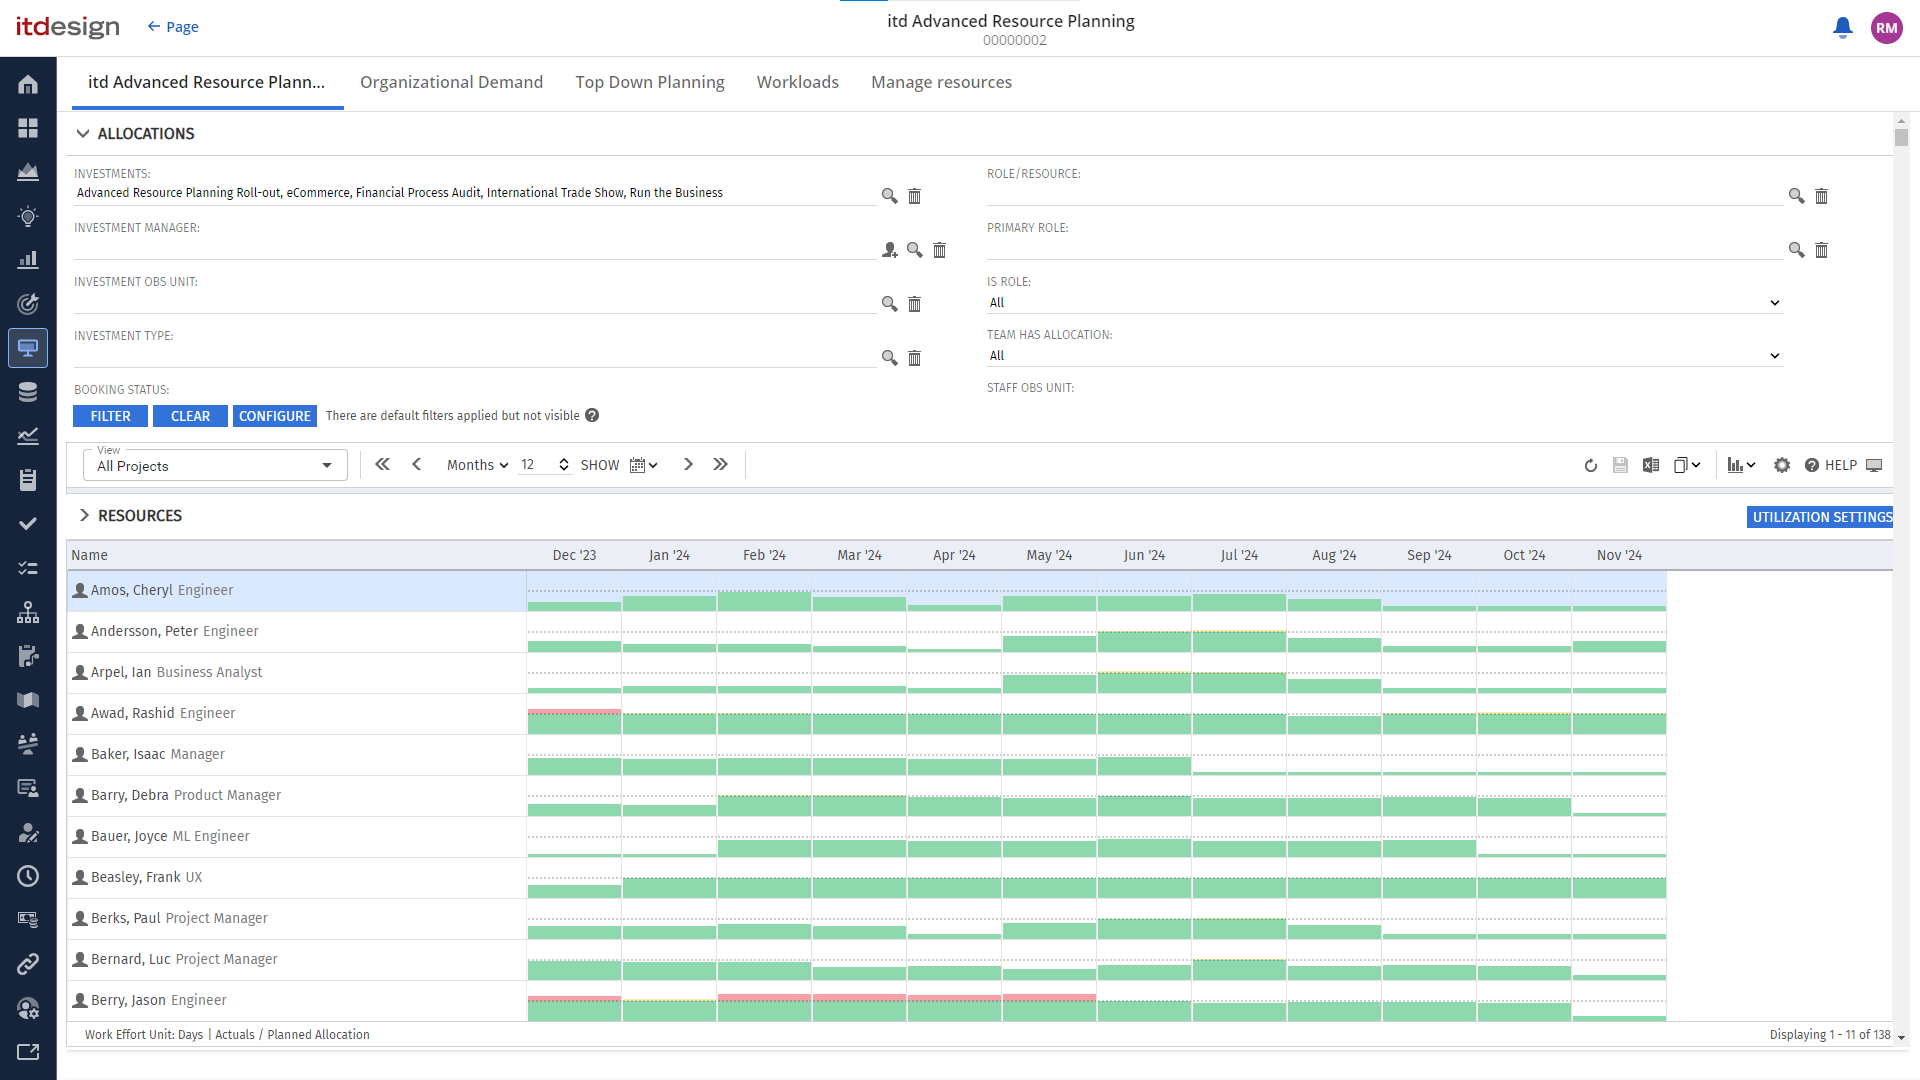Open the Is Role dropdown
Viewport: 1920px width, 1080px height.
[1384, 303]
